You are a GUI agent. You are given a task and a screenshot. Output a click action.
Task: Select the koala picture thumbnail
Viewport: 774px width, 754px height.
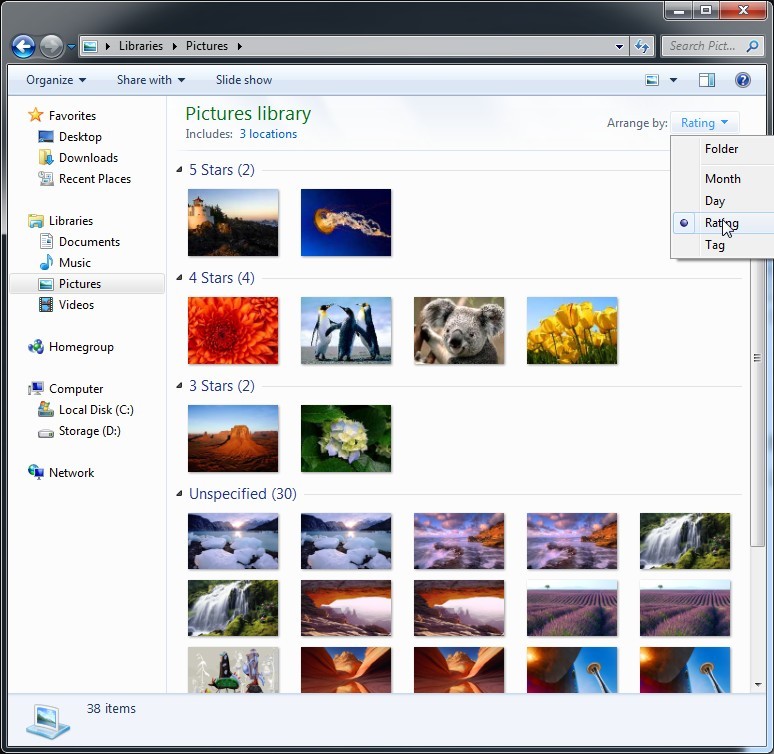click(459, 331)
